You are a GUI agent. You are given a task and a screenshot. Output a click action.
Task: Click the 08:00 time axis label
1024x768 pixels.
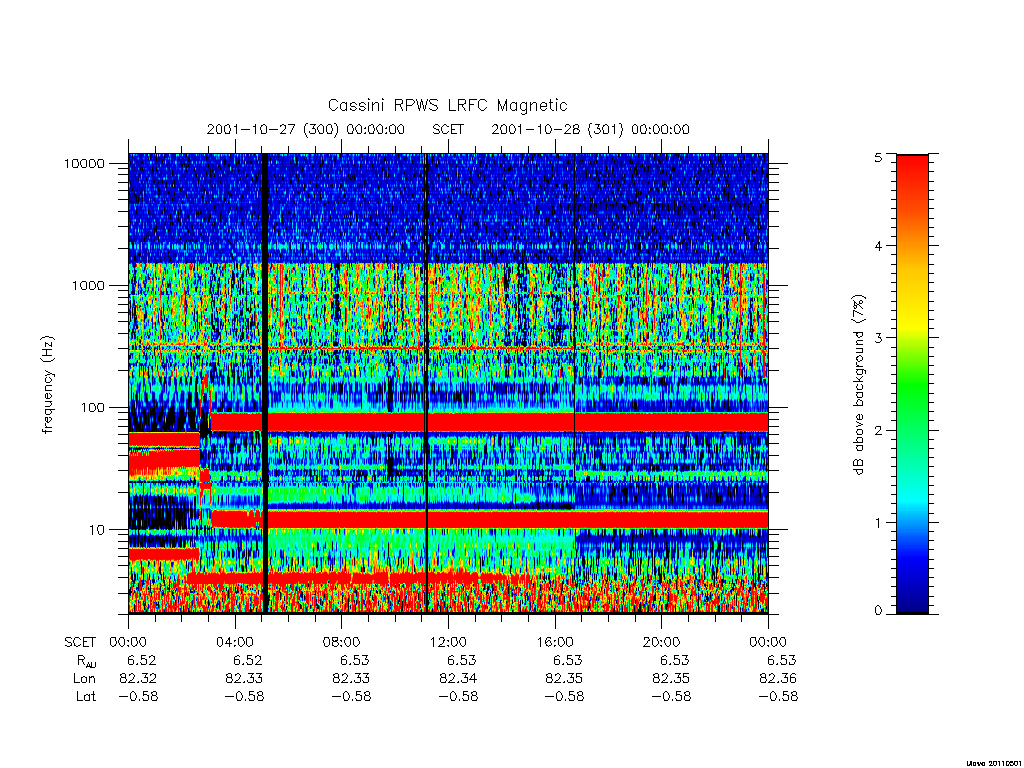click(x=342, y=642)
